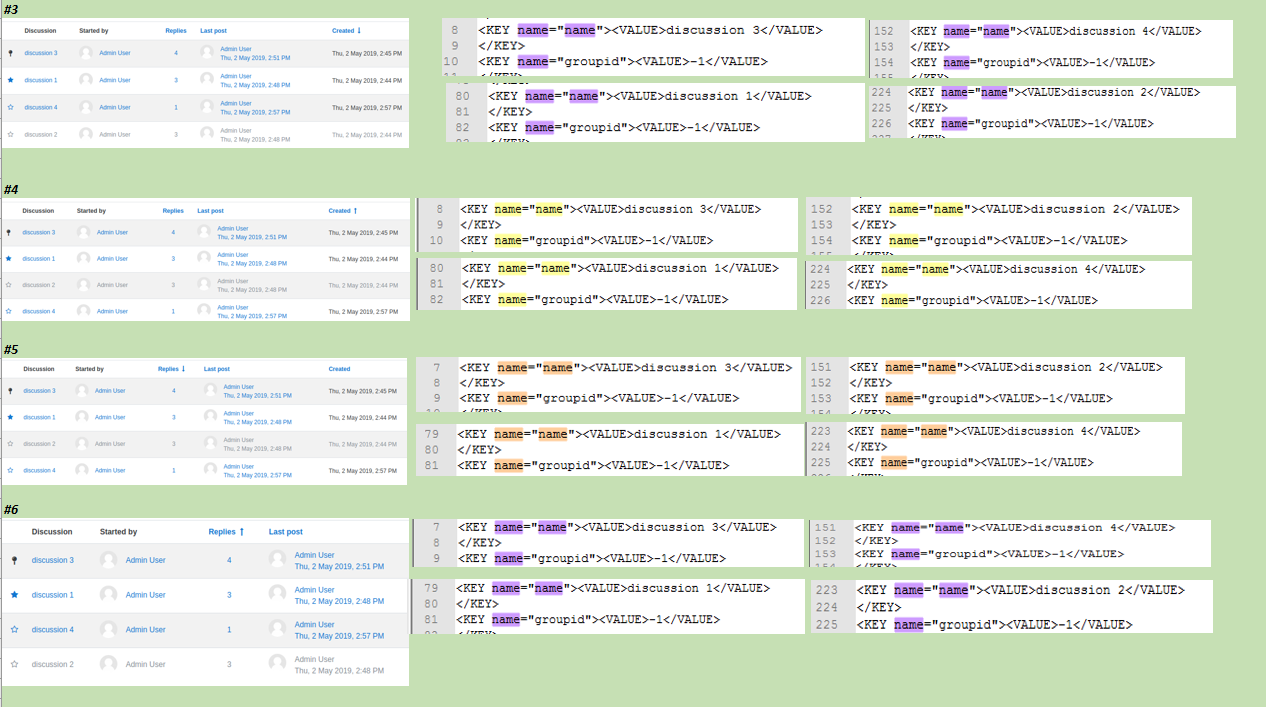Viewport: 1266px width, 707px height.
Task: Open the reply count 4 link in table #6
Action: tap(229, 560)
